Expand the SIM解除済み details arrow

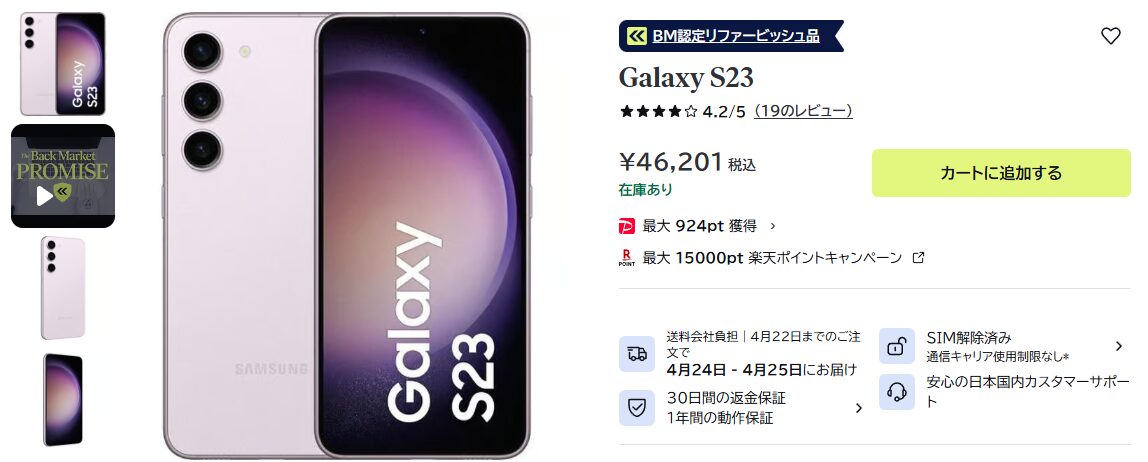click(1118, 346)
